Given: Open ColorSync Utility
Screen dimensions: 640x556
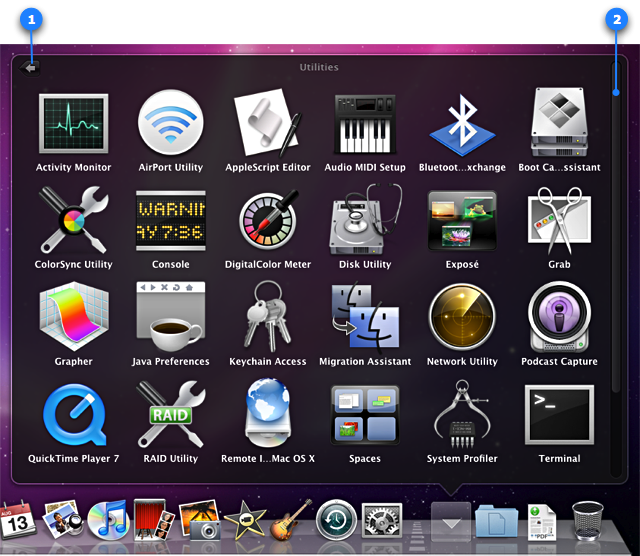Looking at the screenshot, I should click(73, 220).
